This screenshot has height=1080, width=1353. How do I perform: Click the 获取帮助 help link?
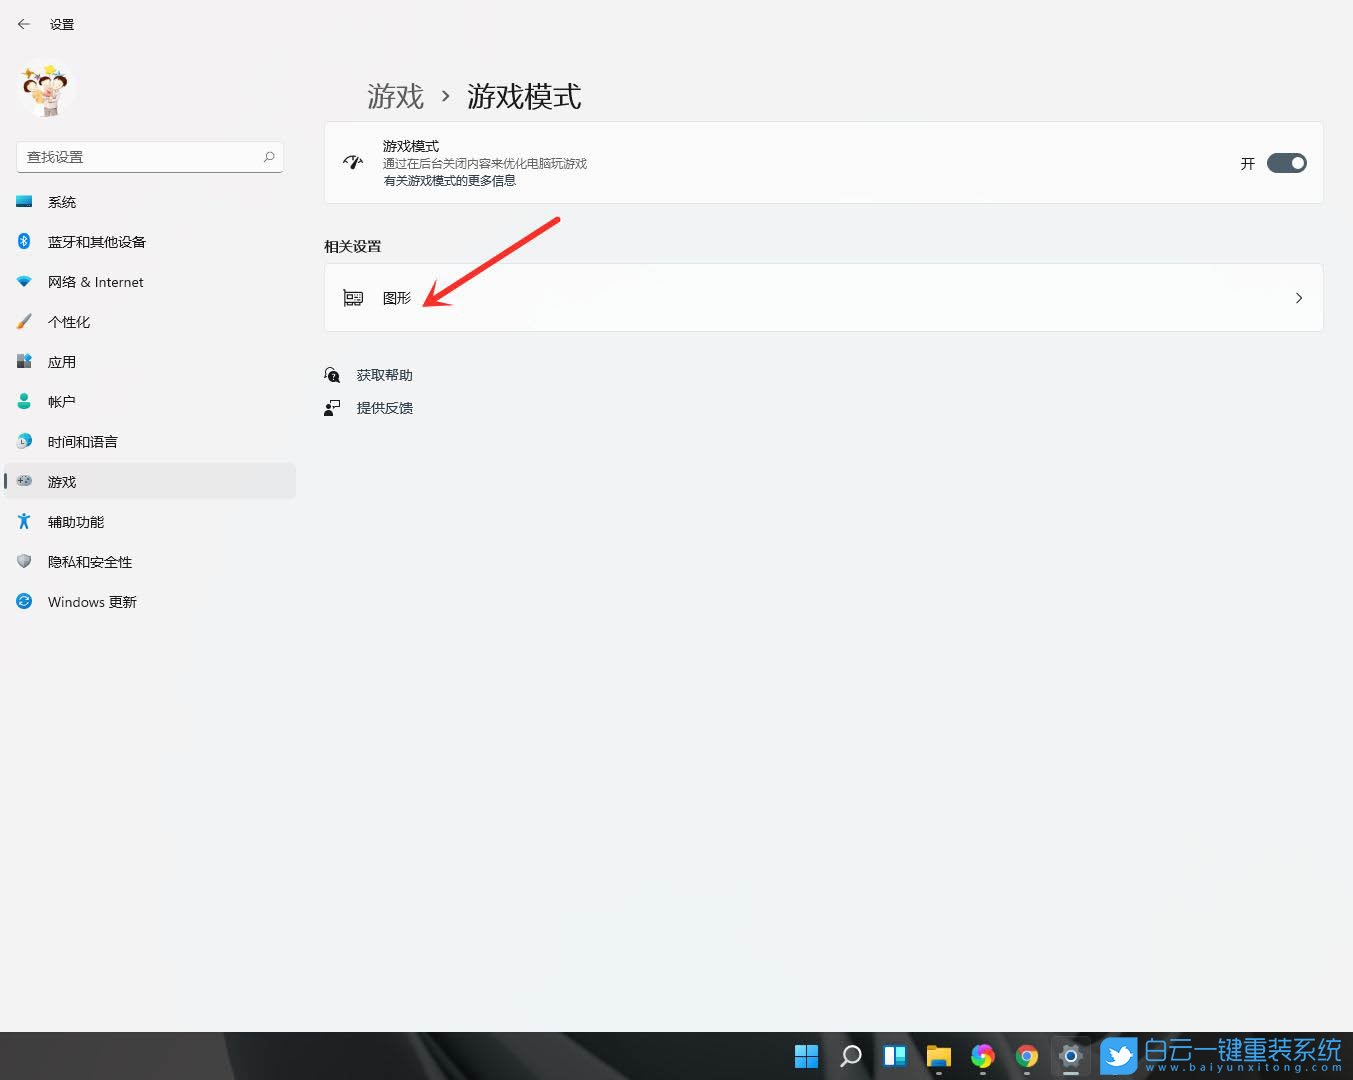pyautogui.click(x=385, y=375)
